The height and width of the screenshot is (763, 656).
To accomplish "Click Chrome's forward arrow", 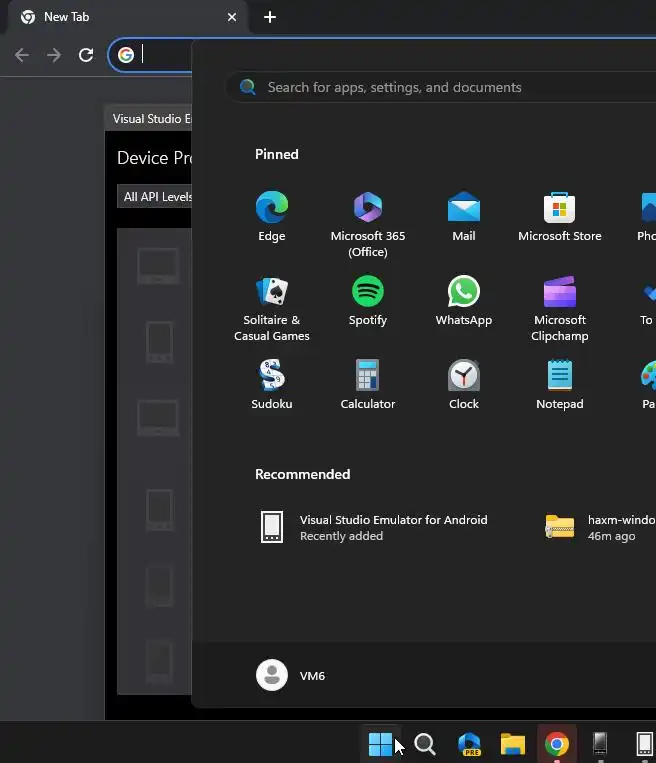I will (x=54, y=55).
